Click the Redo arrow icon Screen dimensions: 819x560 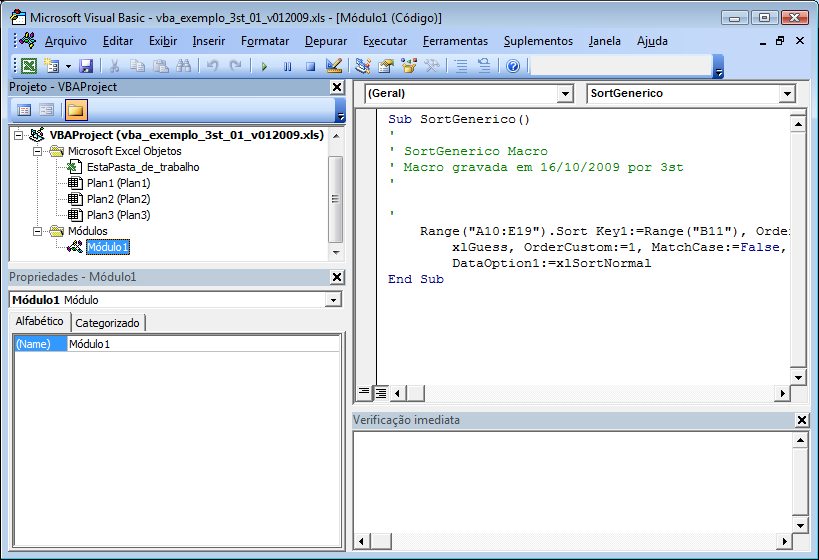(236, 66)
